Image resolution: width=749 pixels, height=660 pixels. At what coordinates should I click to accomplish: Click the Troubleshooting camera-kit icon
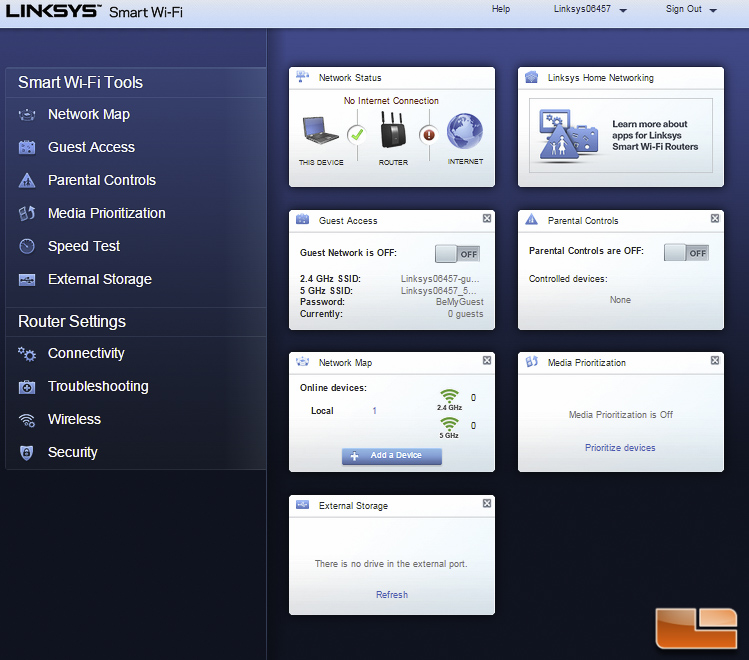click(27, 386)
